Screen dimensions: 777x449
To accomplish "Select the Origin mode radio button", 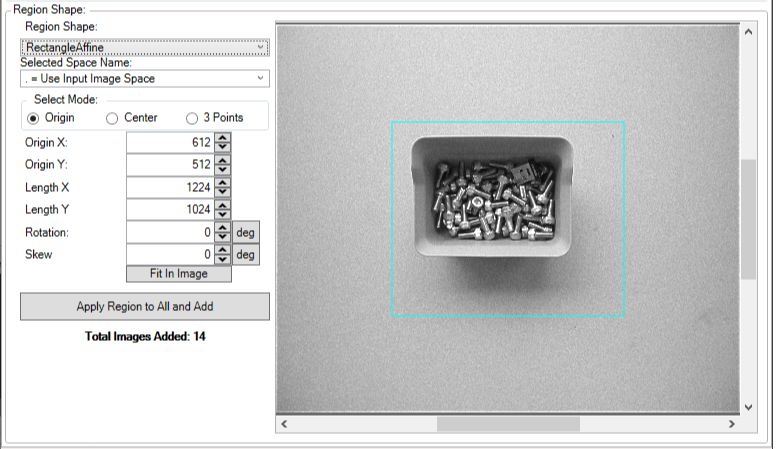I will click(x=33, y=118).
